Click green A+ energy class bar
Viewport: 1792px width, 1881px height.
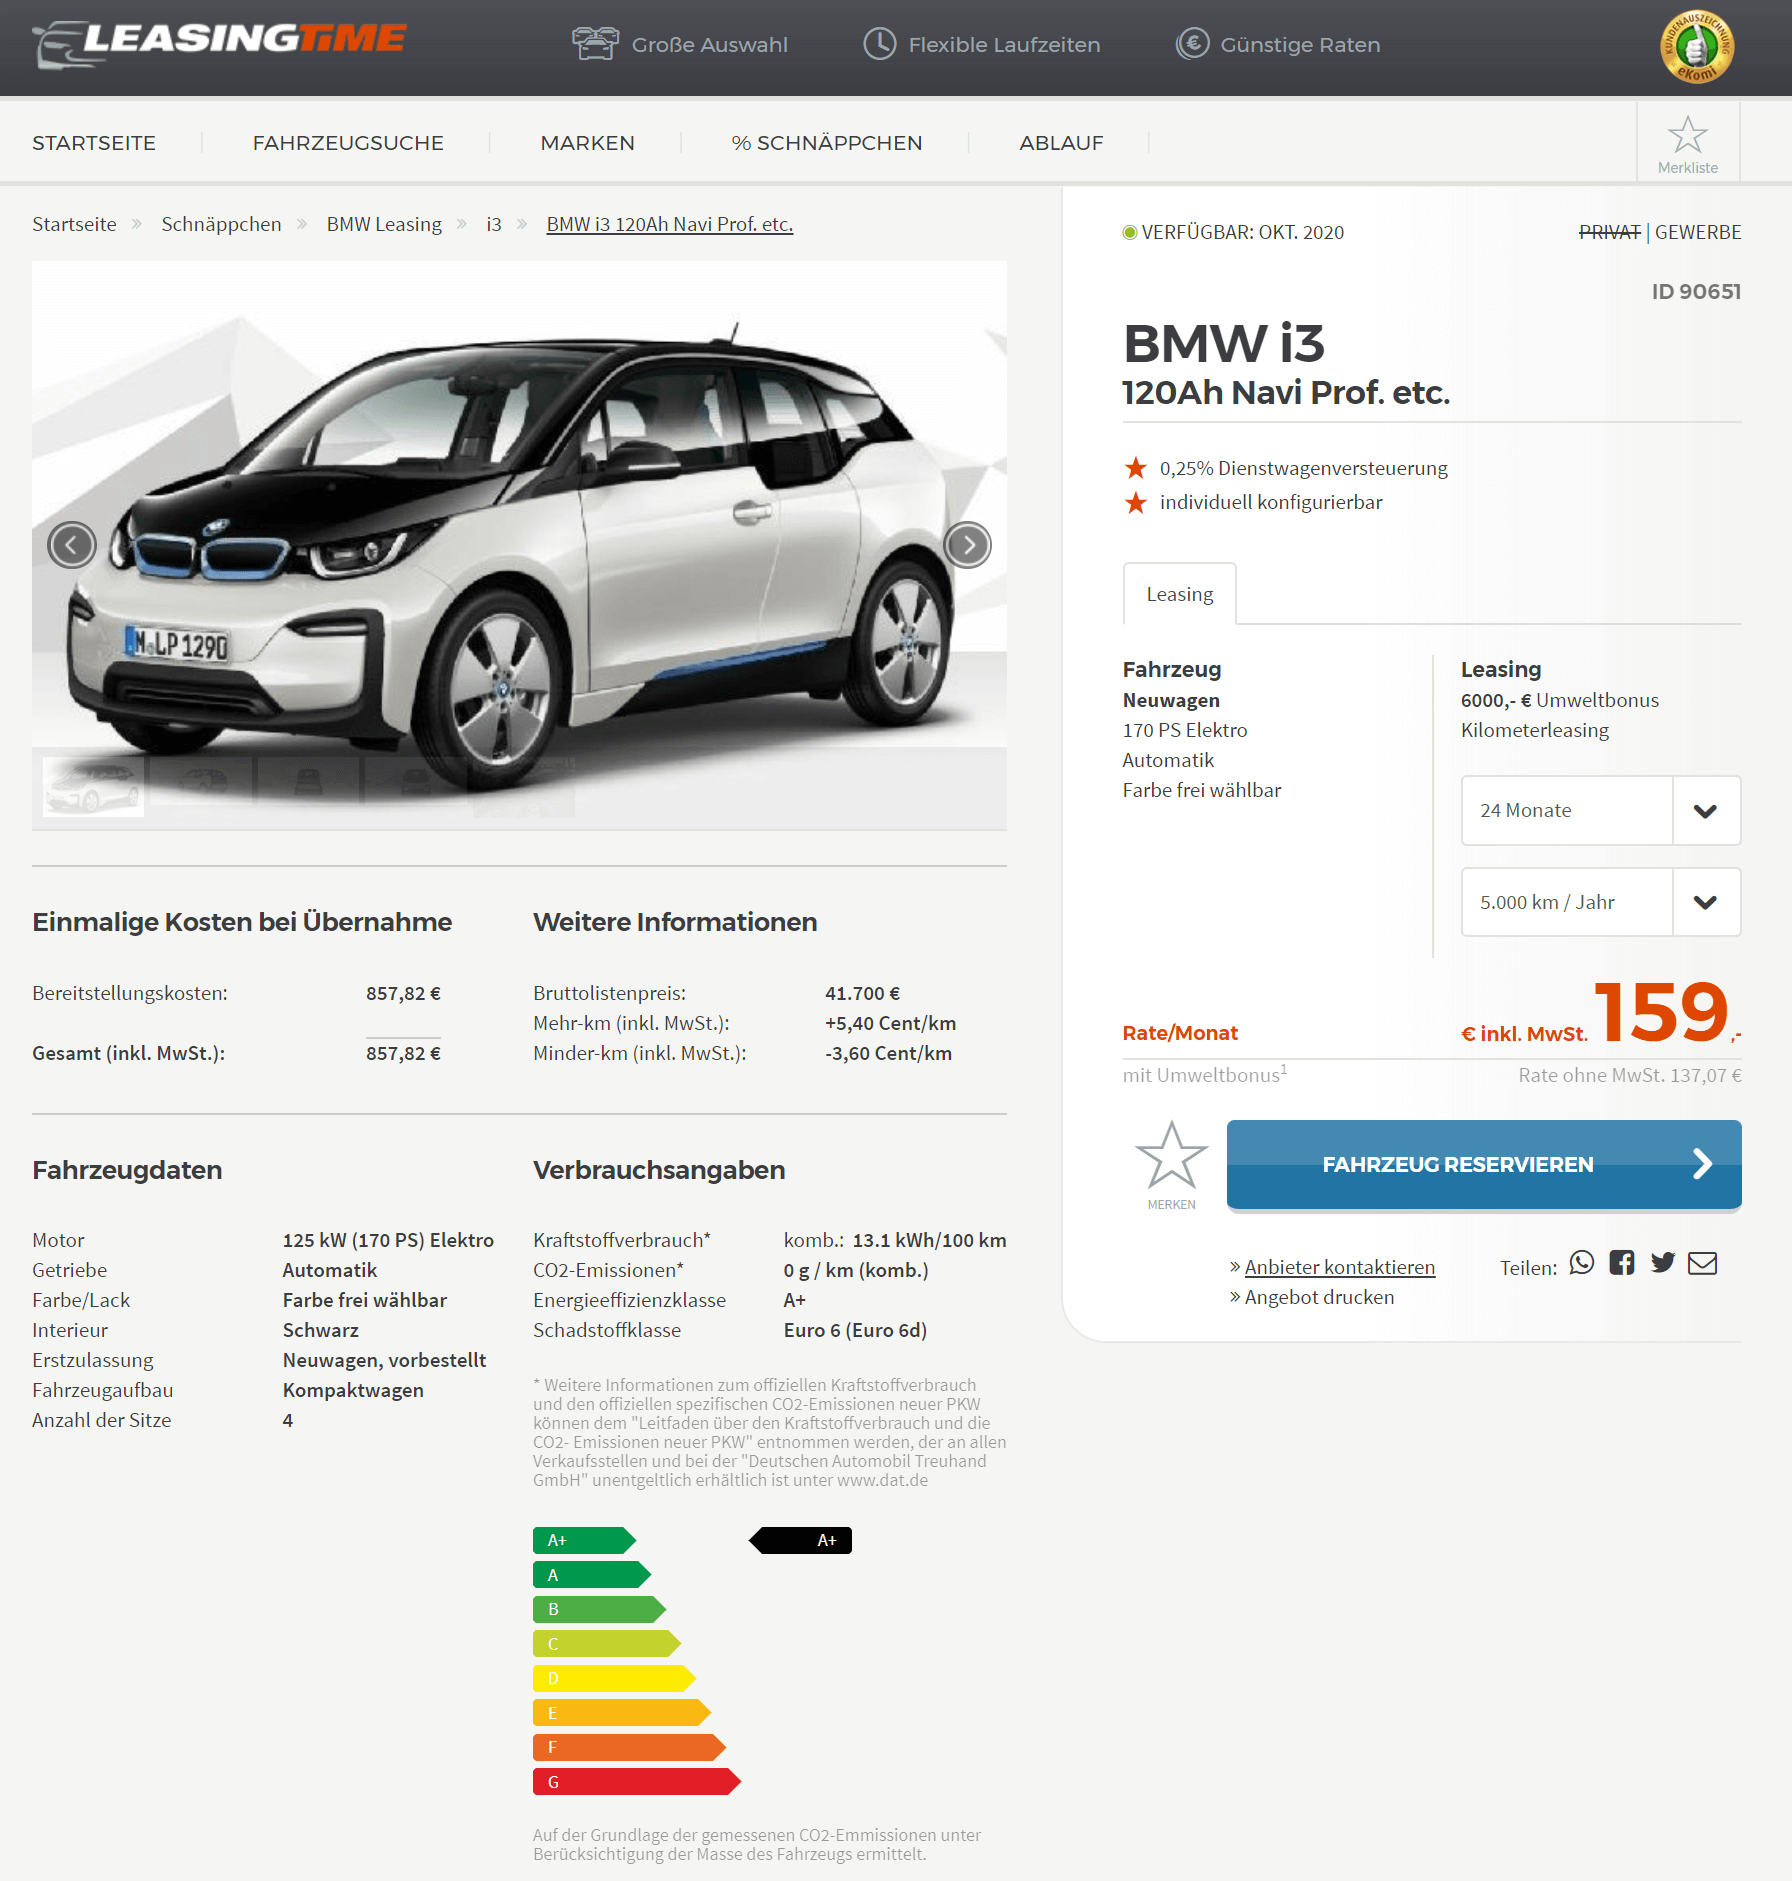coord(584,1540)
